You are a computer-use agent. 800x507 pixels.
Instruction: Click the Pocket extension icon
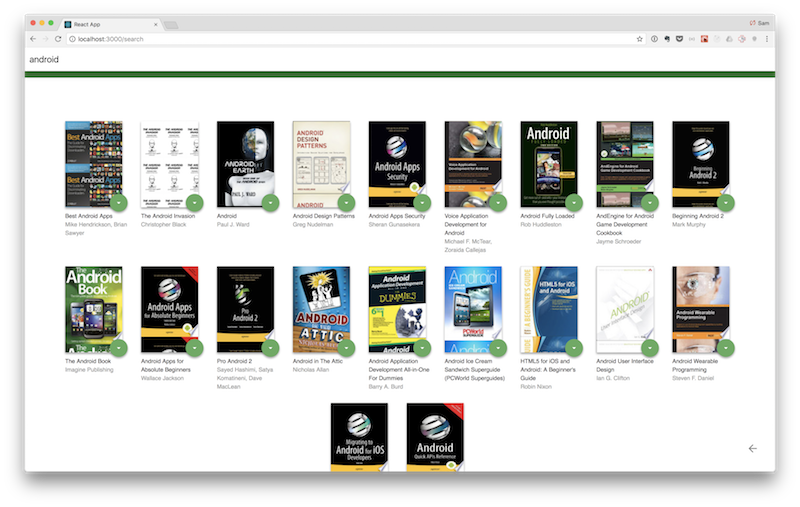point(679,39)
